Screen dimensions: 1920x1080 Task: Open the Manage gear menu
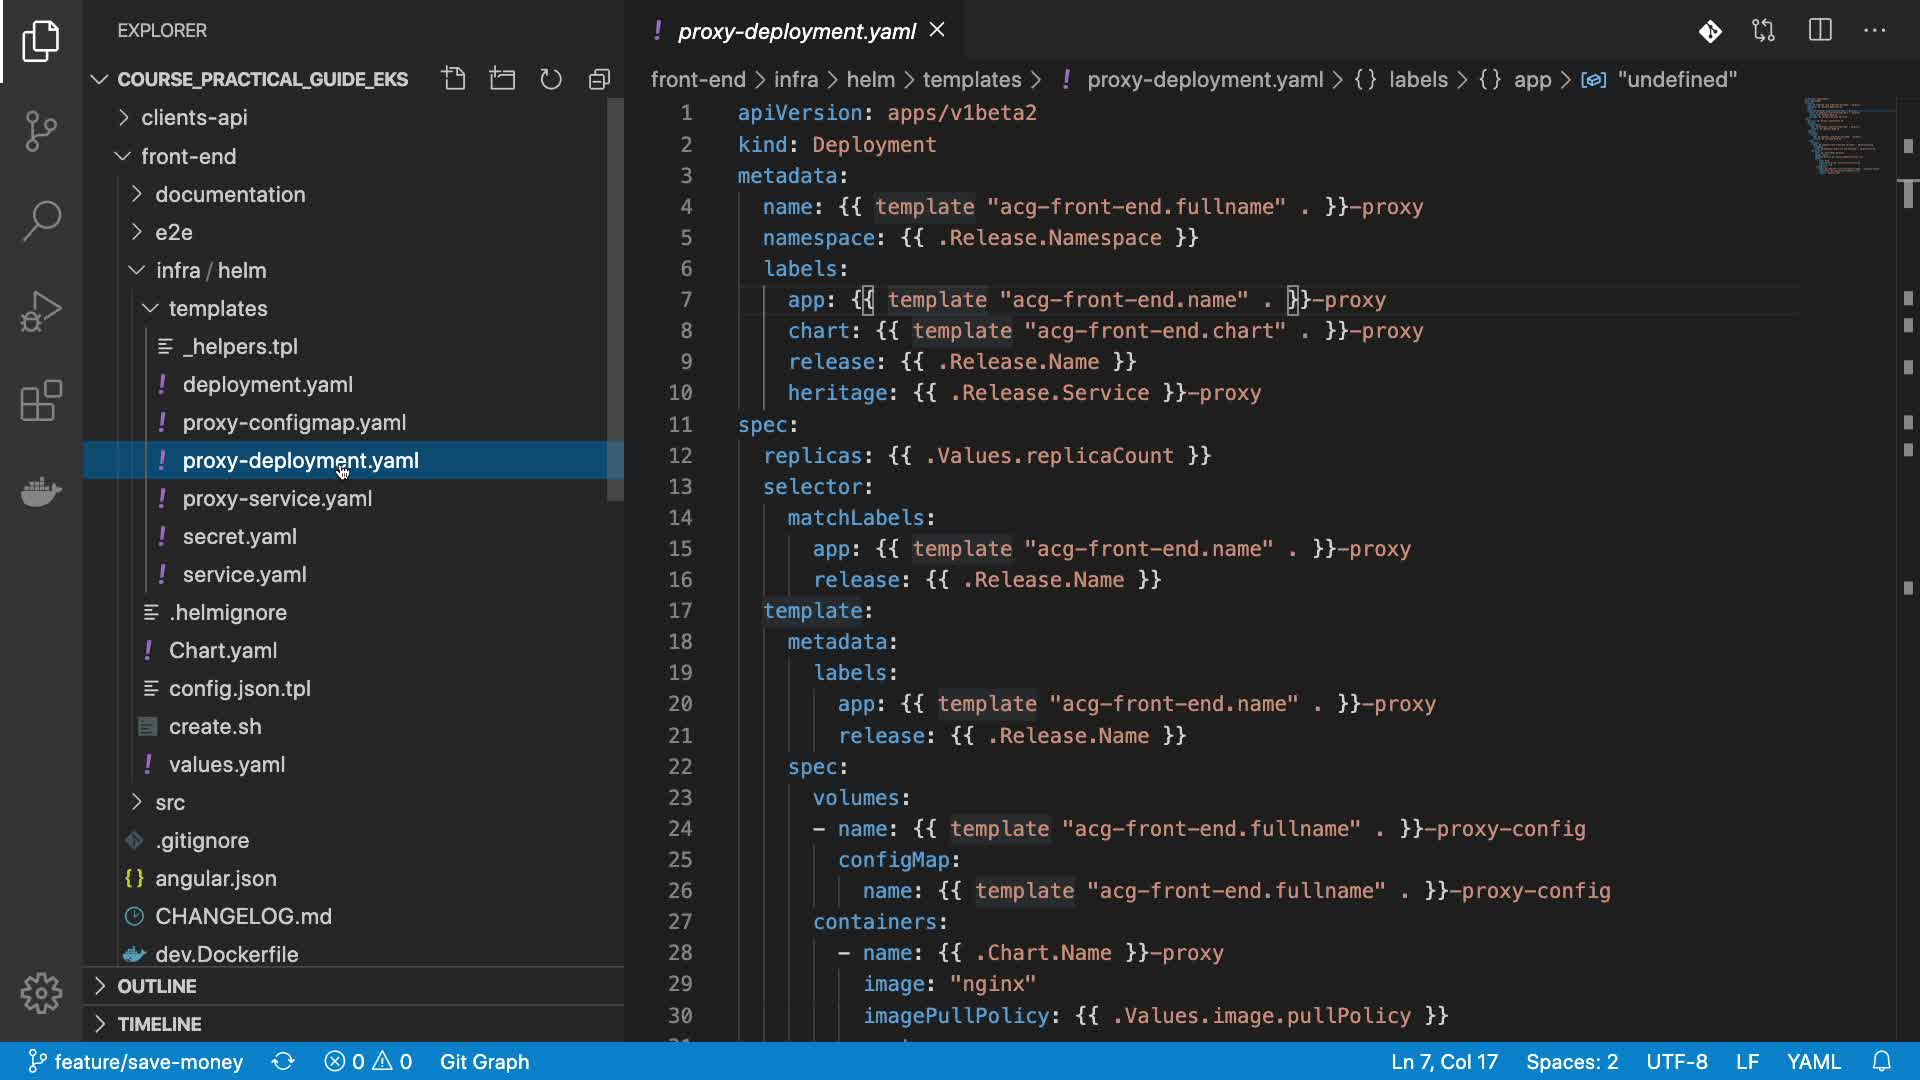[41, 993]
